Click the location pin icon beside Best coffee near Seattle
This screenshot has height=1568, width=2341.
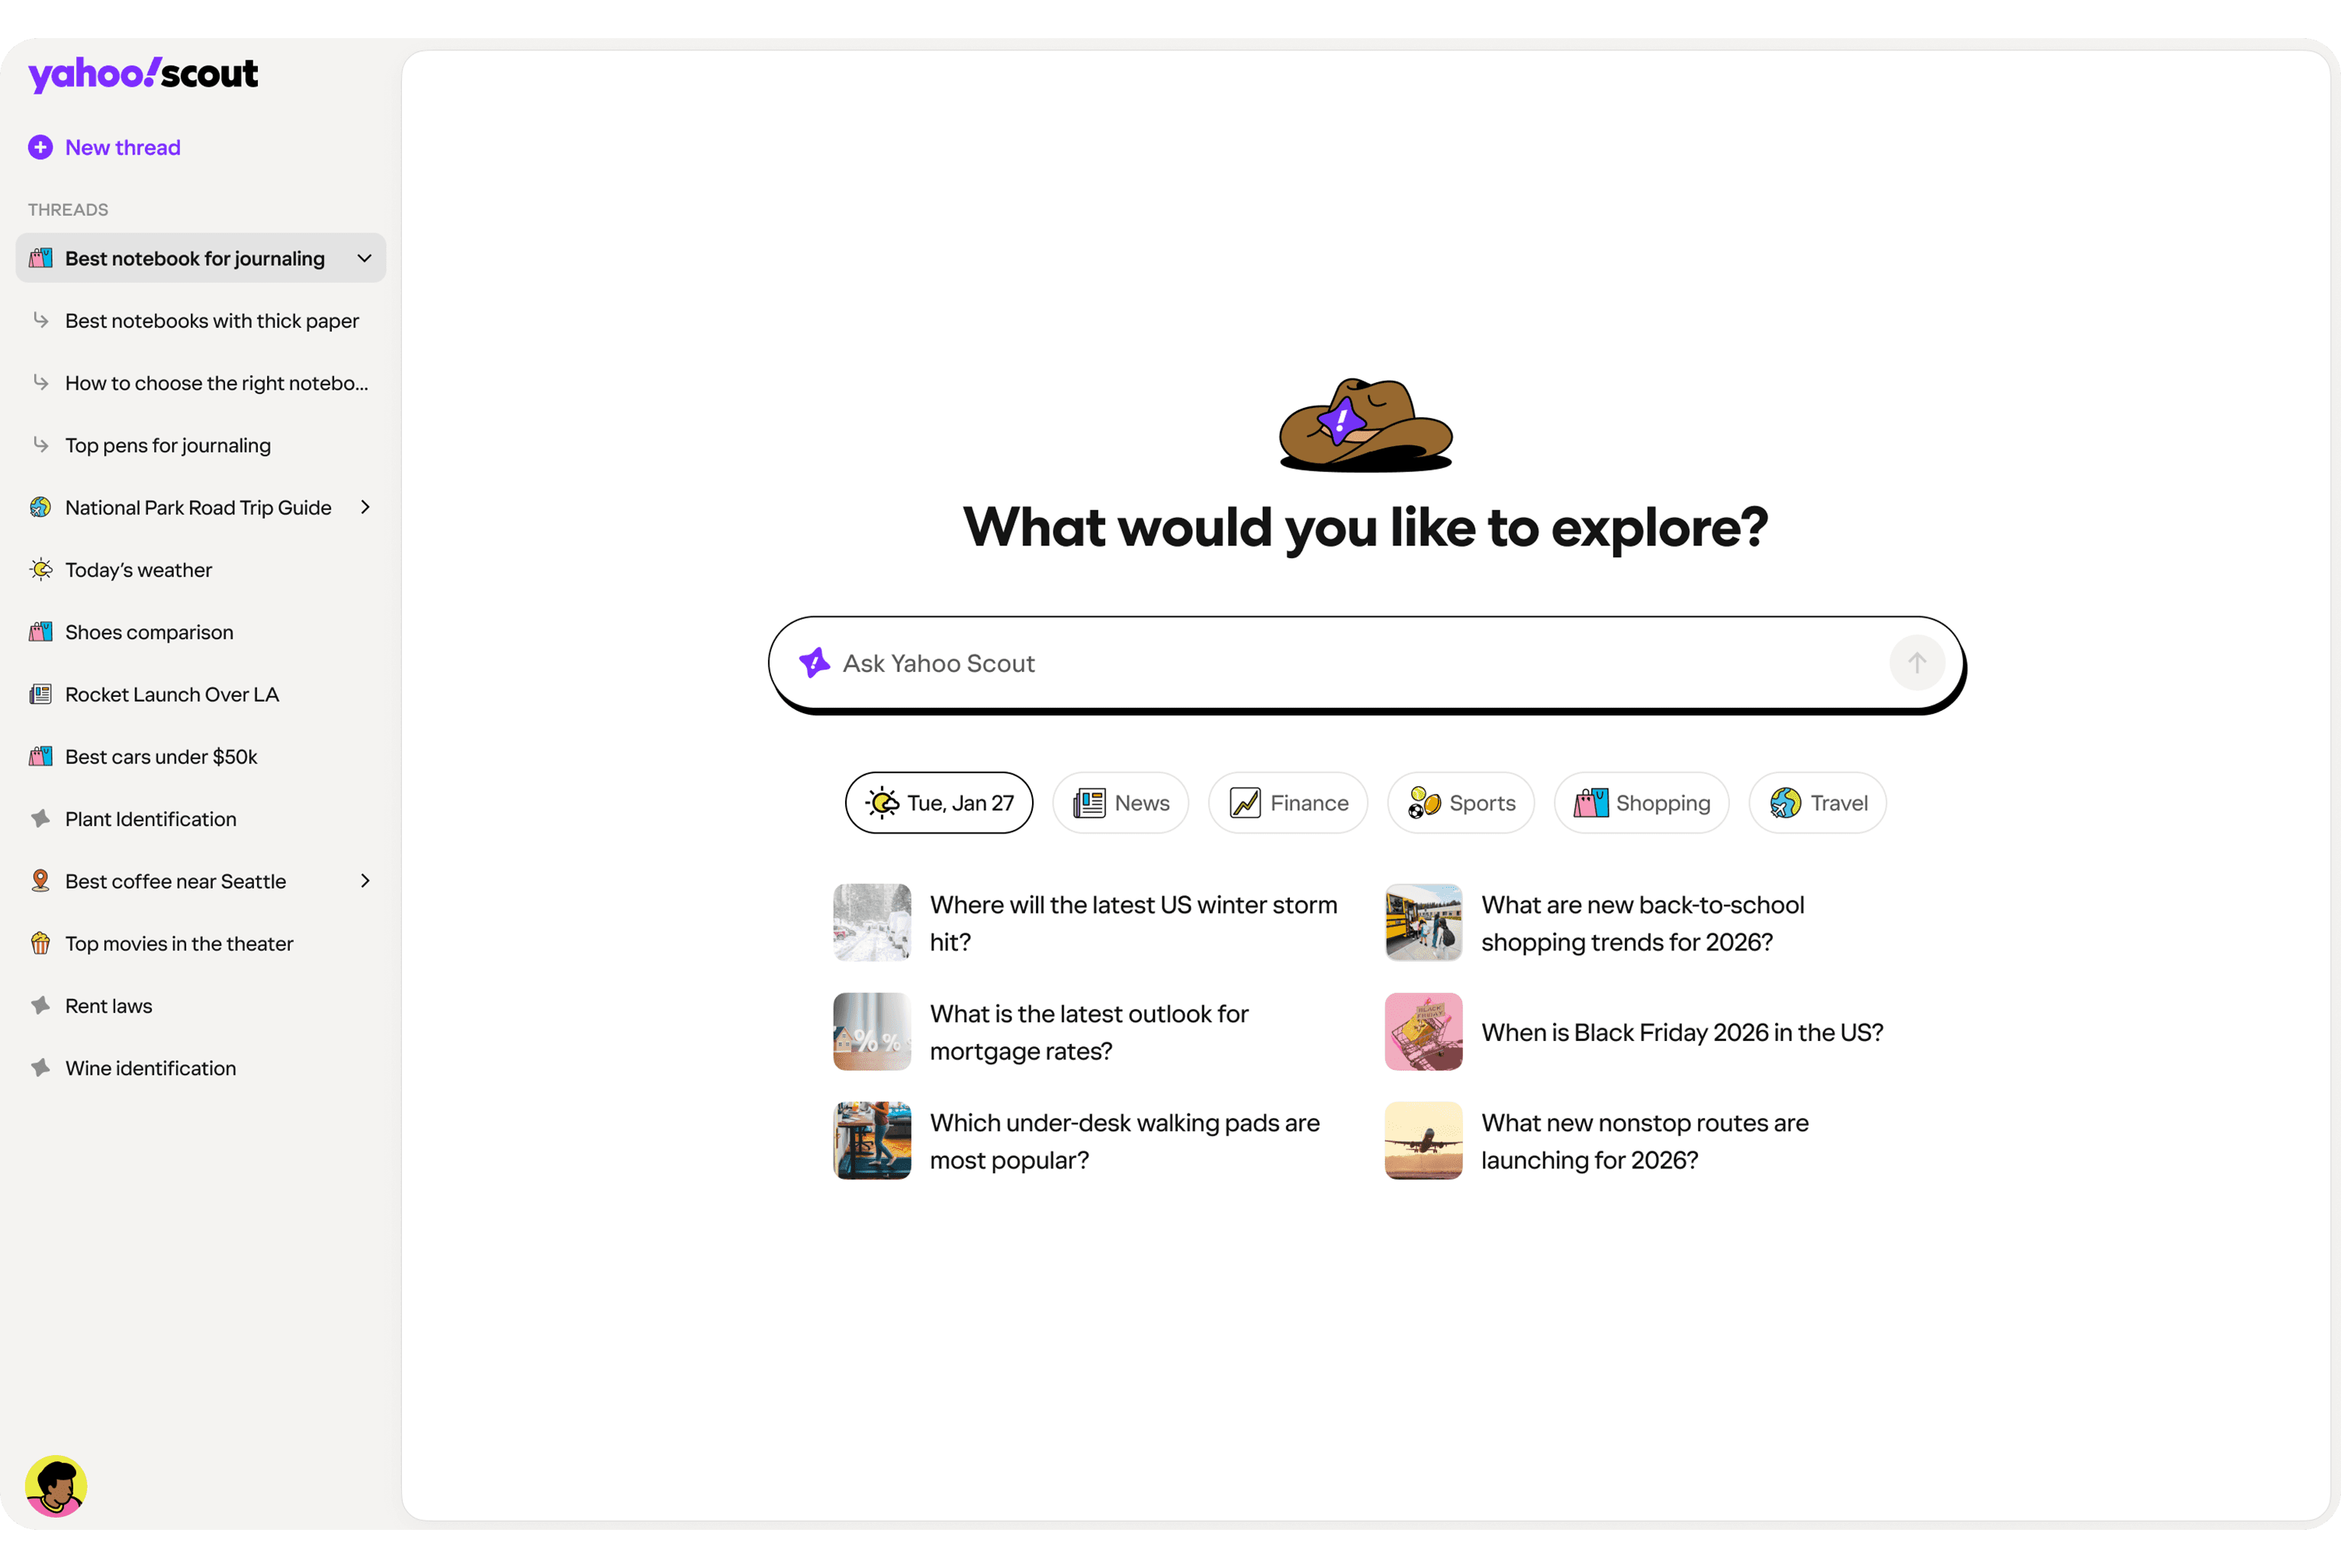click(40, 880)
